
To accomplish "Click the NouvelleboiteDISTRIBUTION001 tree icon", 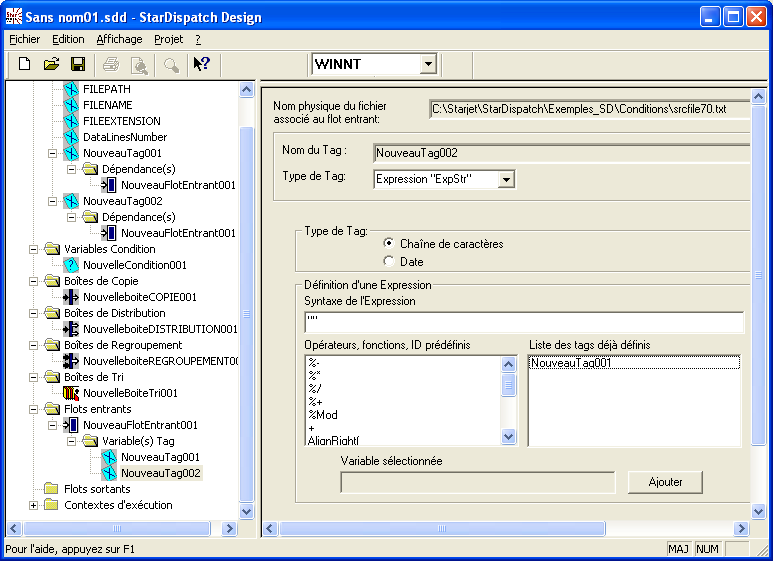I will click(x=71, y=329).
